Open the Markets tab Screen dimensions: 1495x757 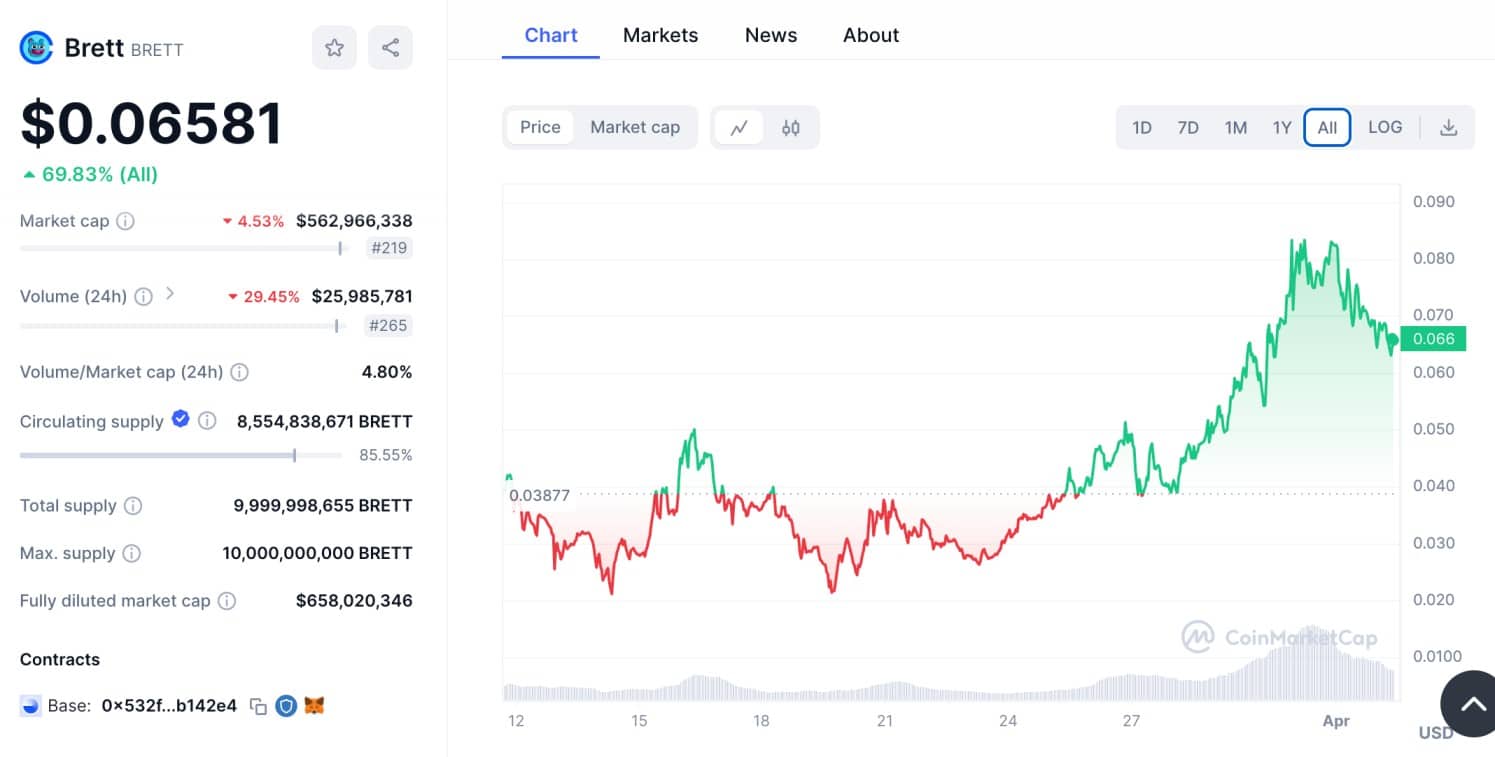pos(660,35)
